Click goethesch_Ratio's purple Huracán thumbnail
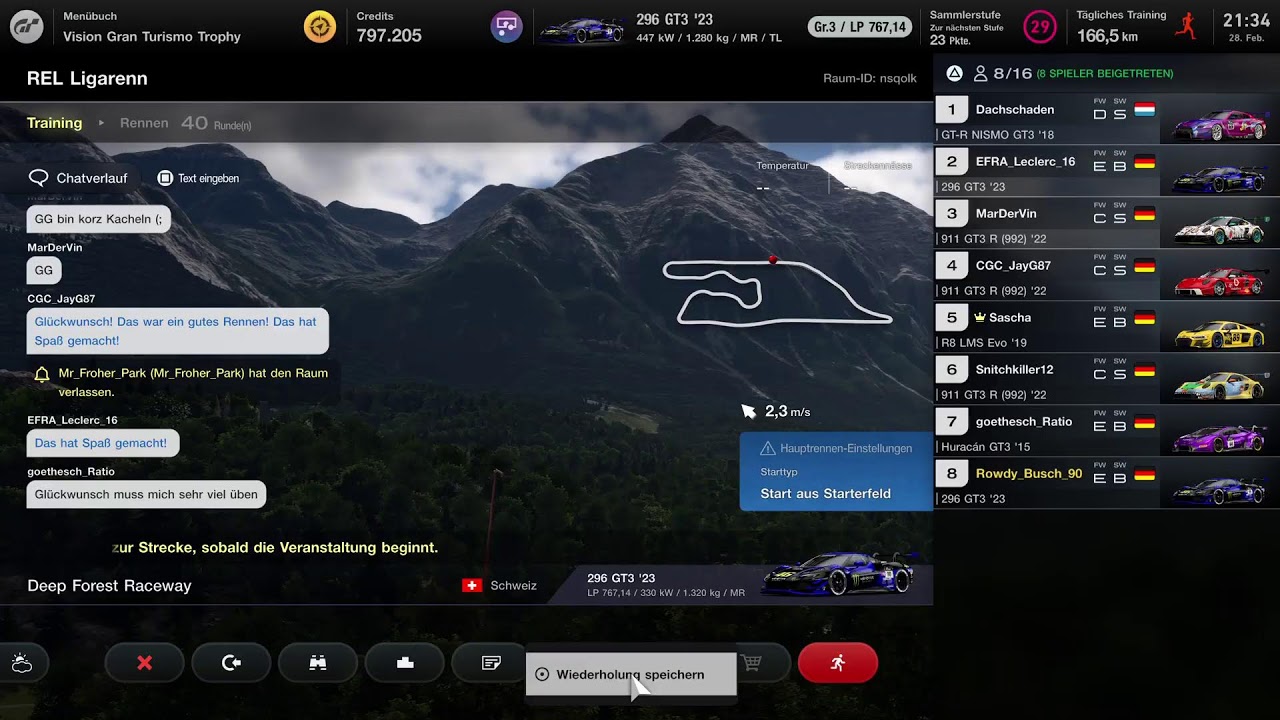 (x=1218, y=437)
